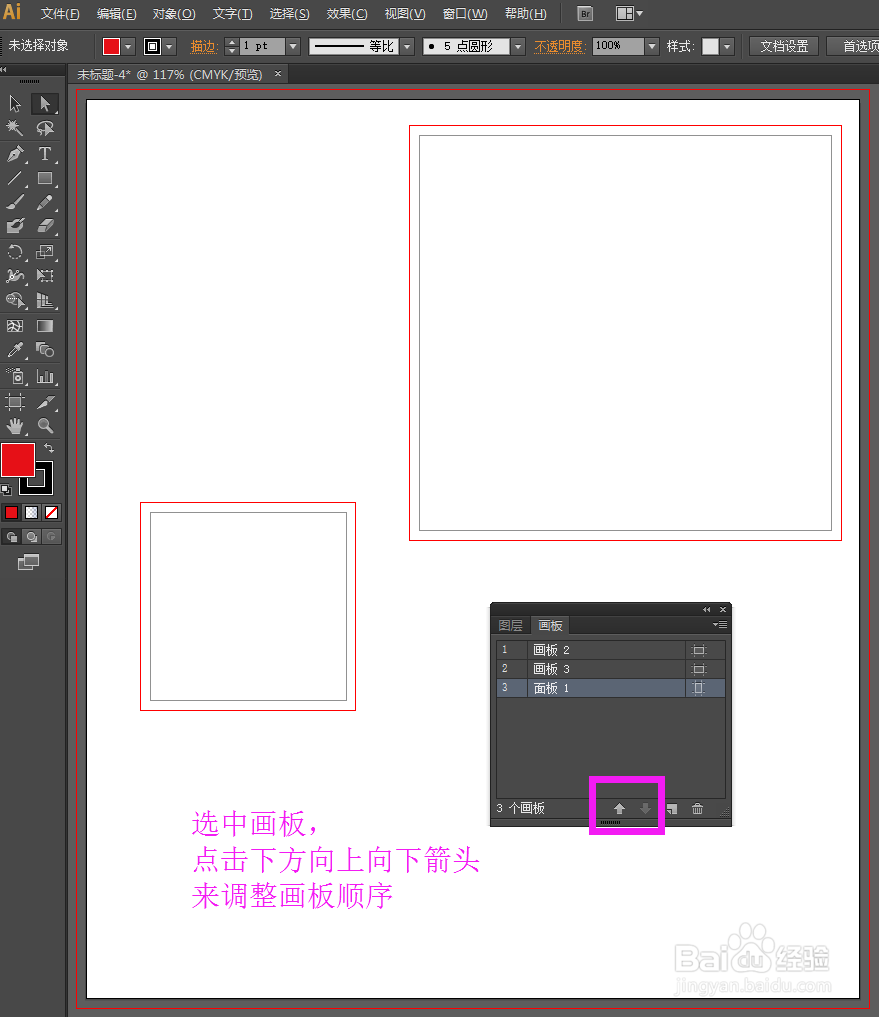
Task: Select the Free Transform tool
Action: tap(44, 276)
